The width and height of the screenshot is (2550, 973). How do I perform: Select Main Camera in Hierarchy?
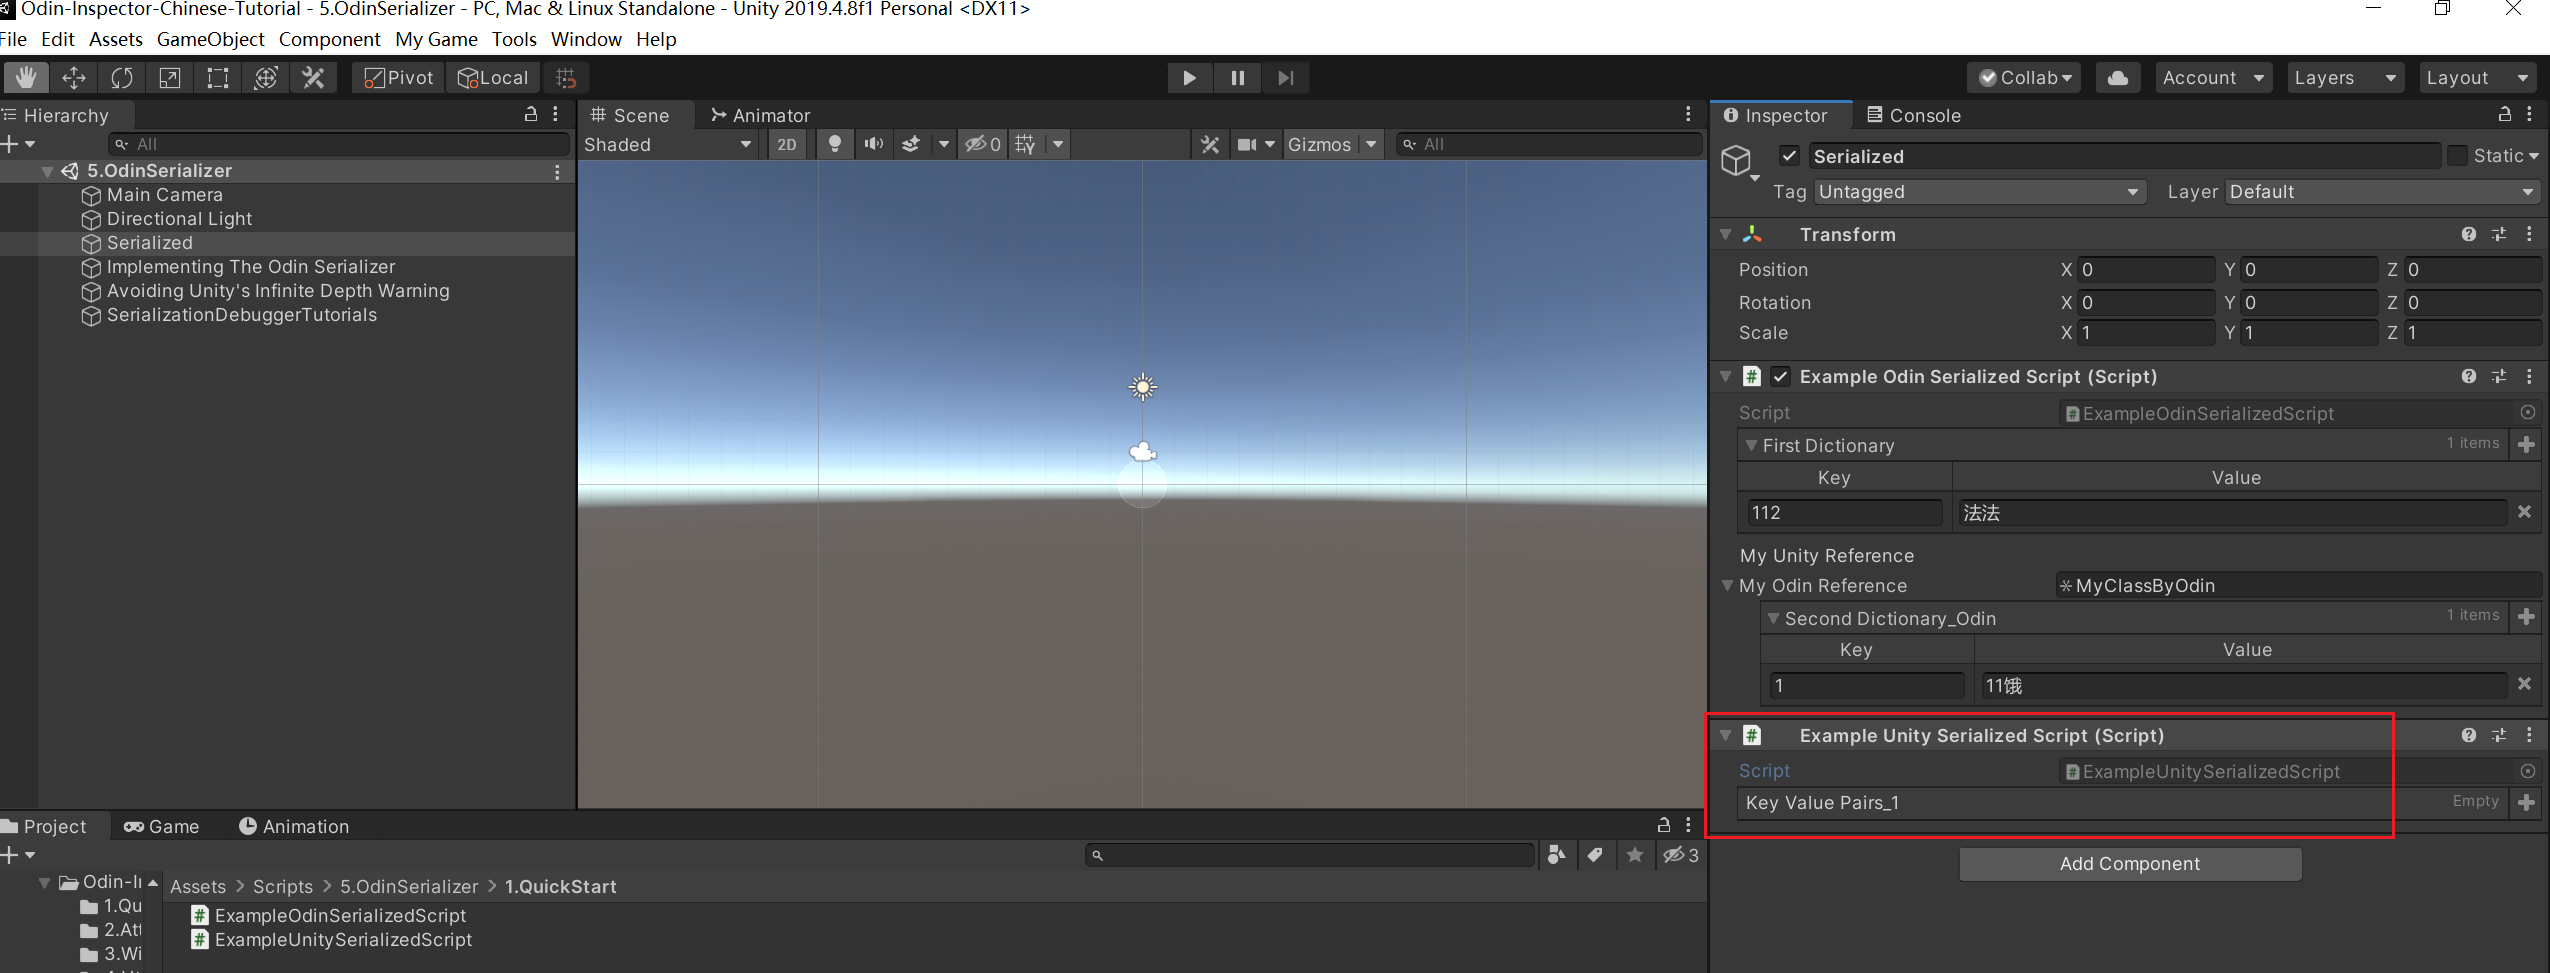[165, 195]
